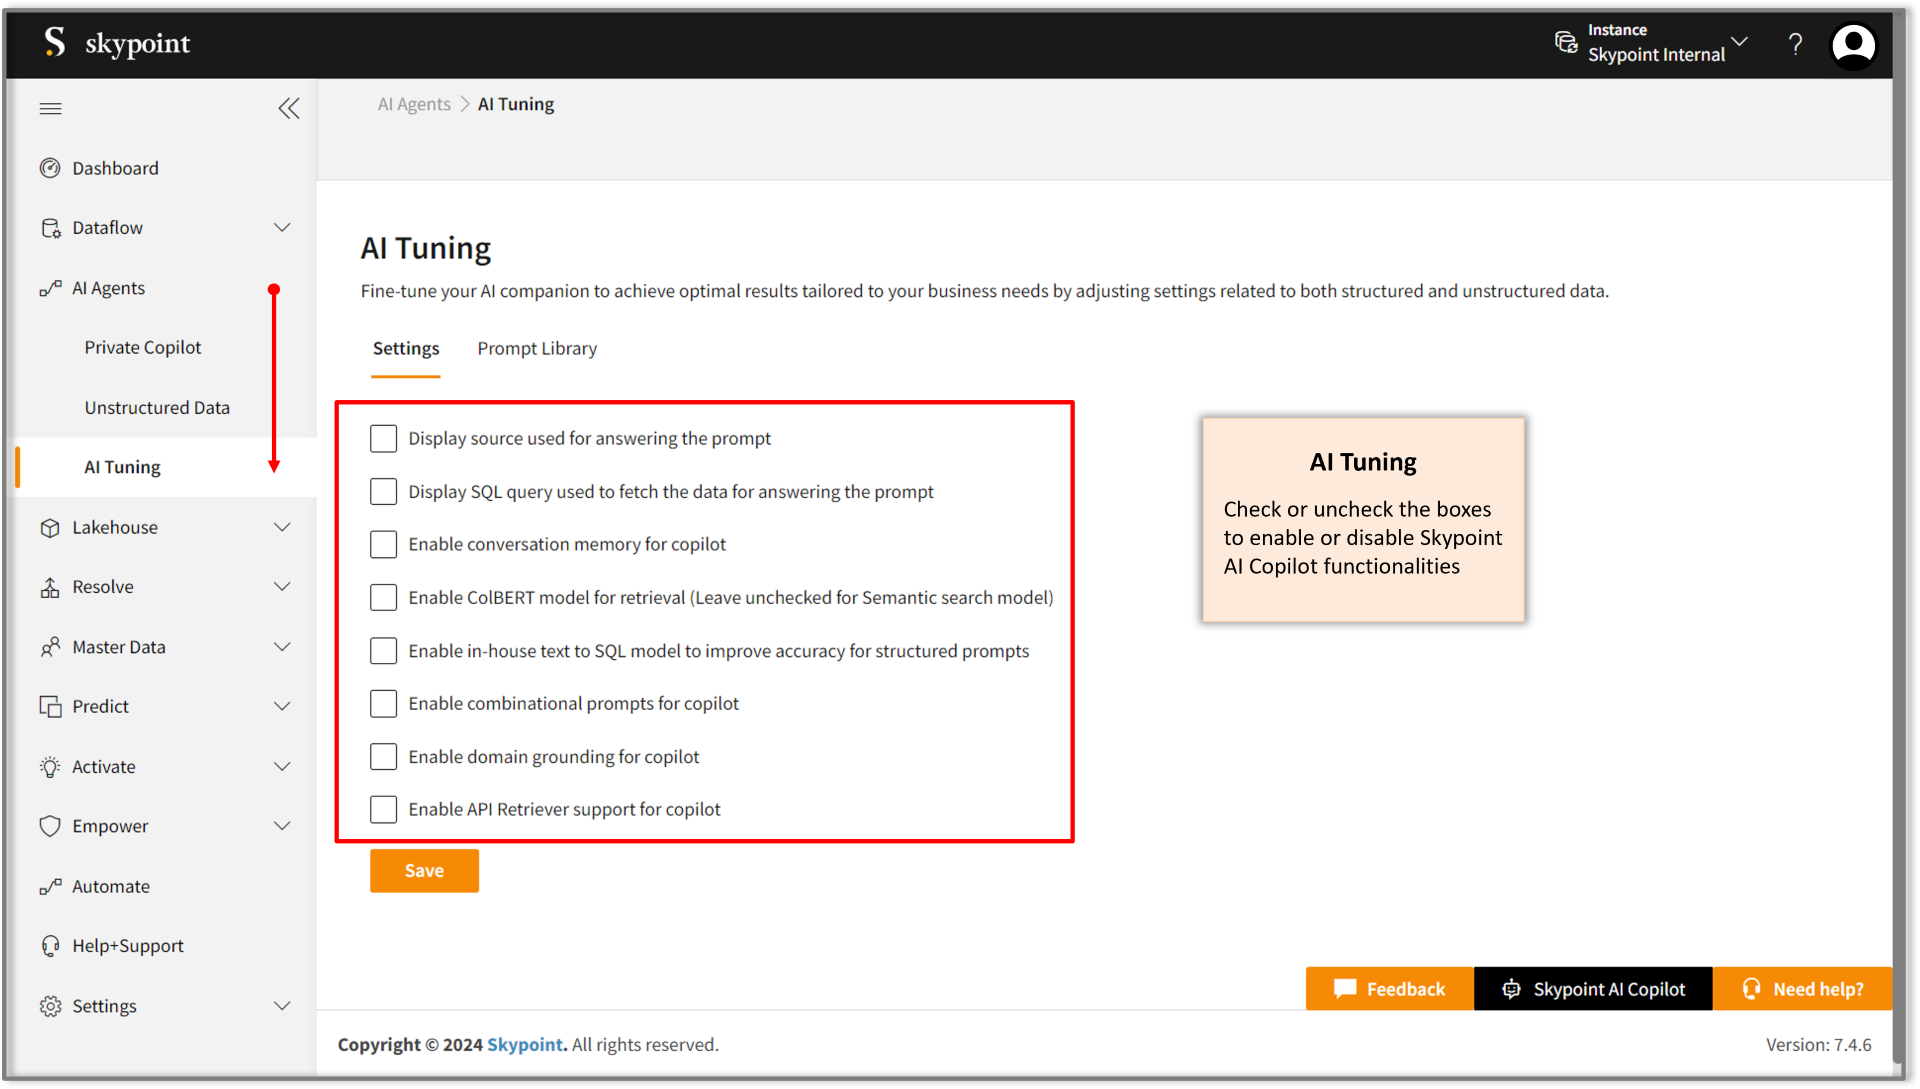Open the hamburger menu icon
This screenshot has width=1920, height=1089.
(x=50, y=108)
